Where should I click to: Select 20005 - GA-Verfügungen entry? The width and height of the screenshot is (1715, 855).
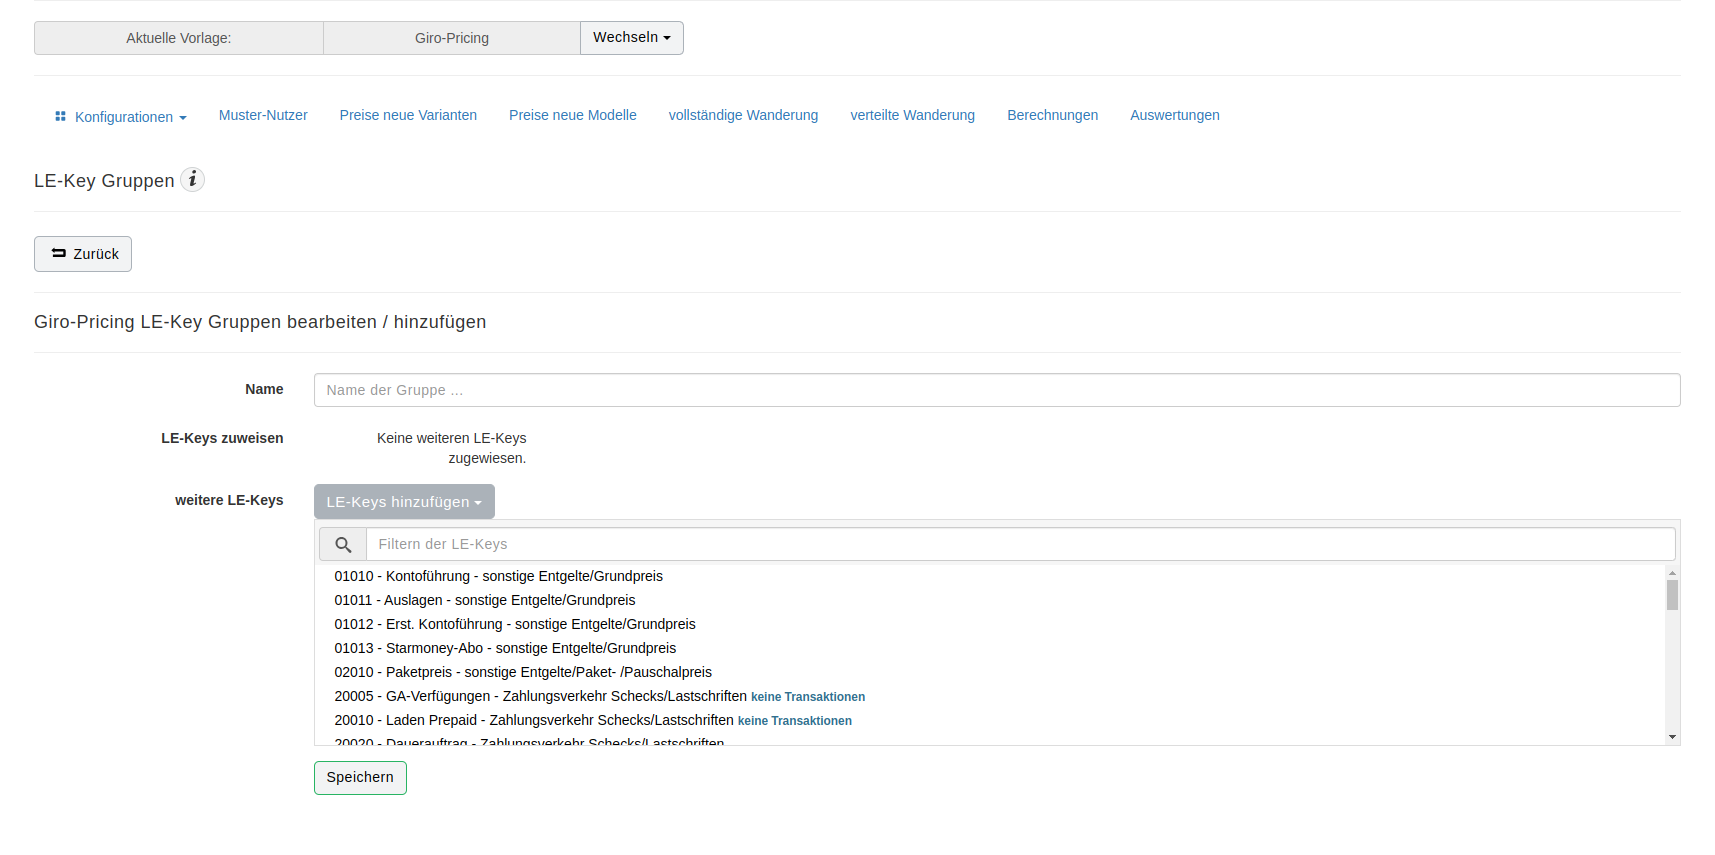point(990,696)
